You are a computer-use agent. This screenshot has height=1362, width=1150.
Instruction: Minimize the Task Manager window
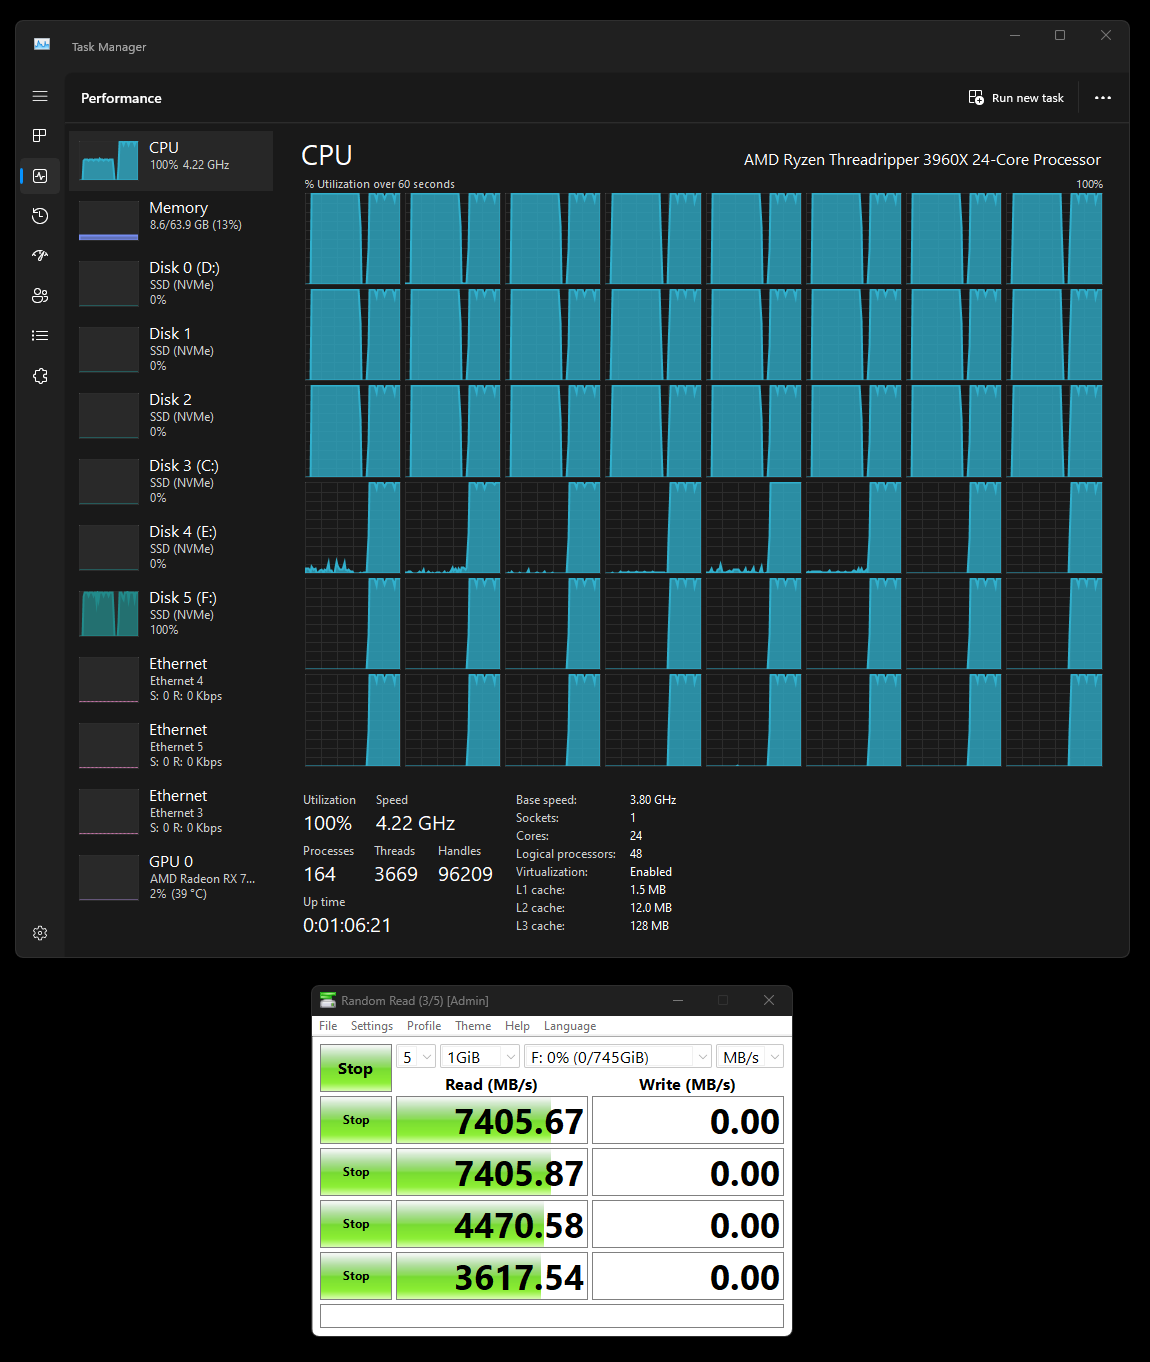(1015, 35)
